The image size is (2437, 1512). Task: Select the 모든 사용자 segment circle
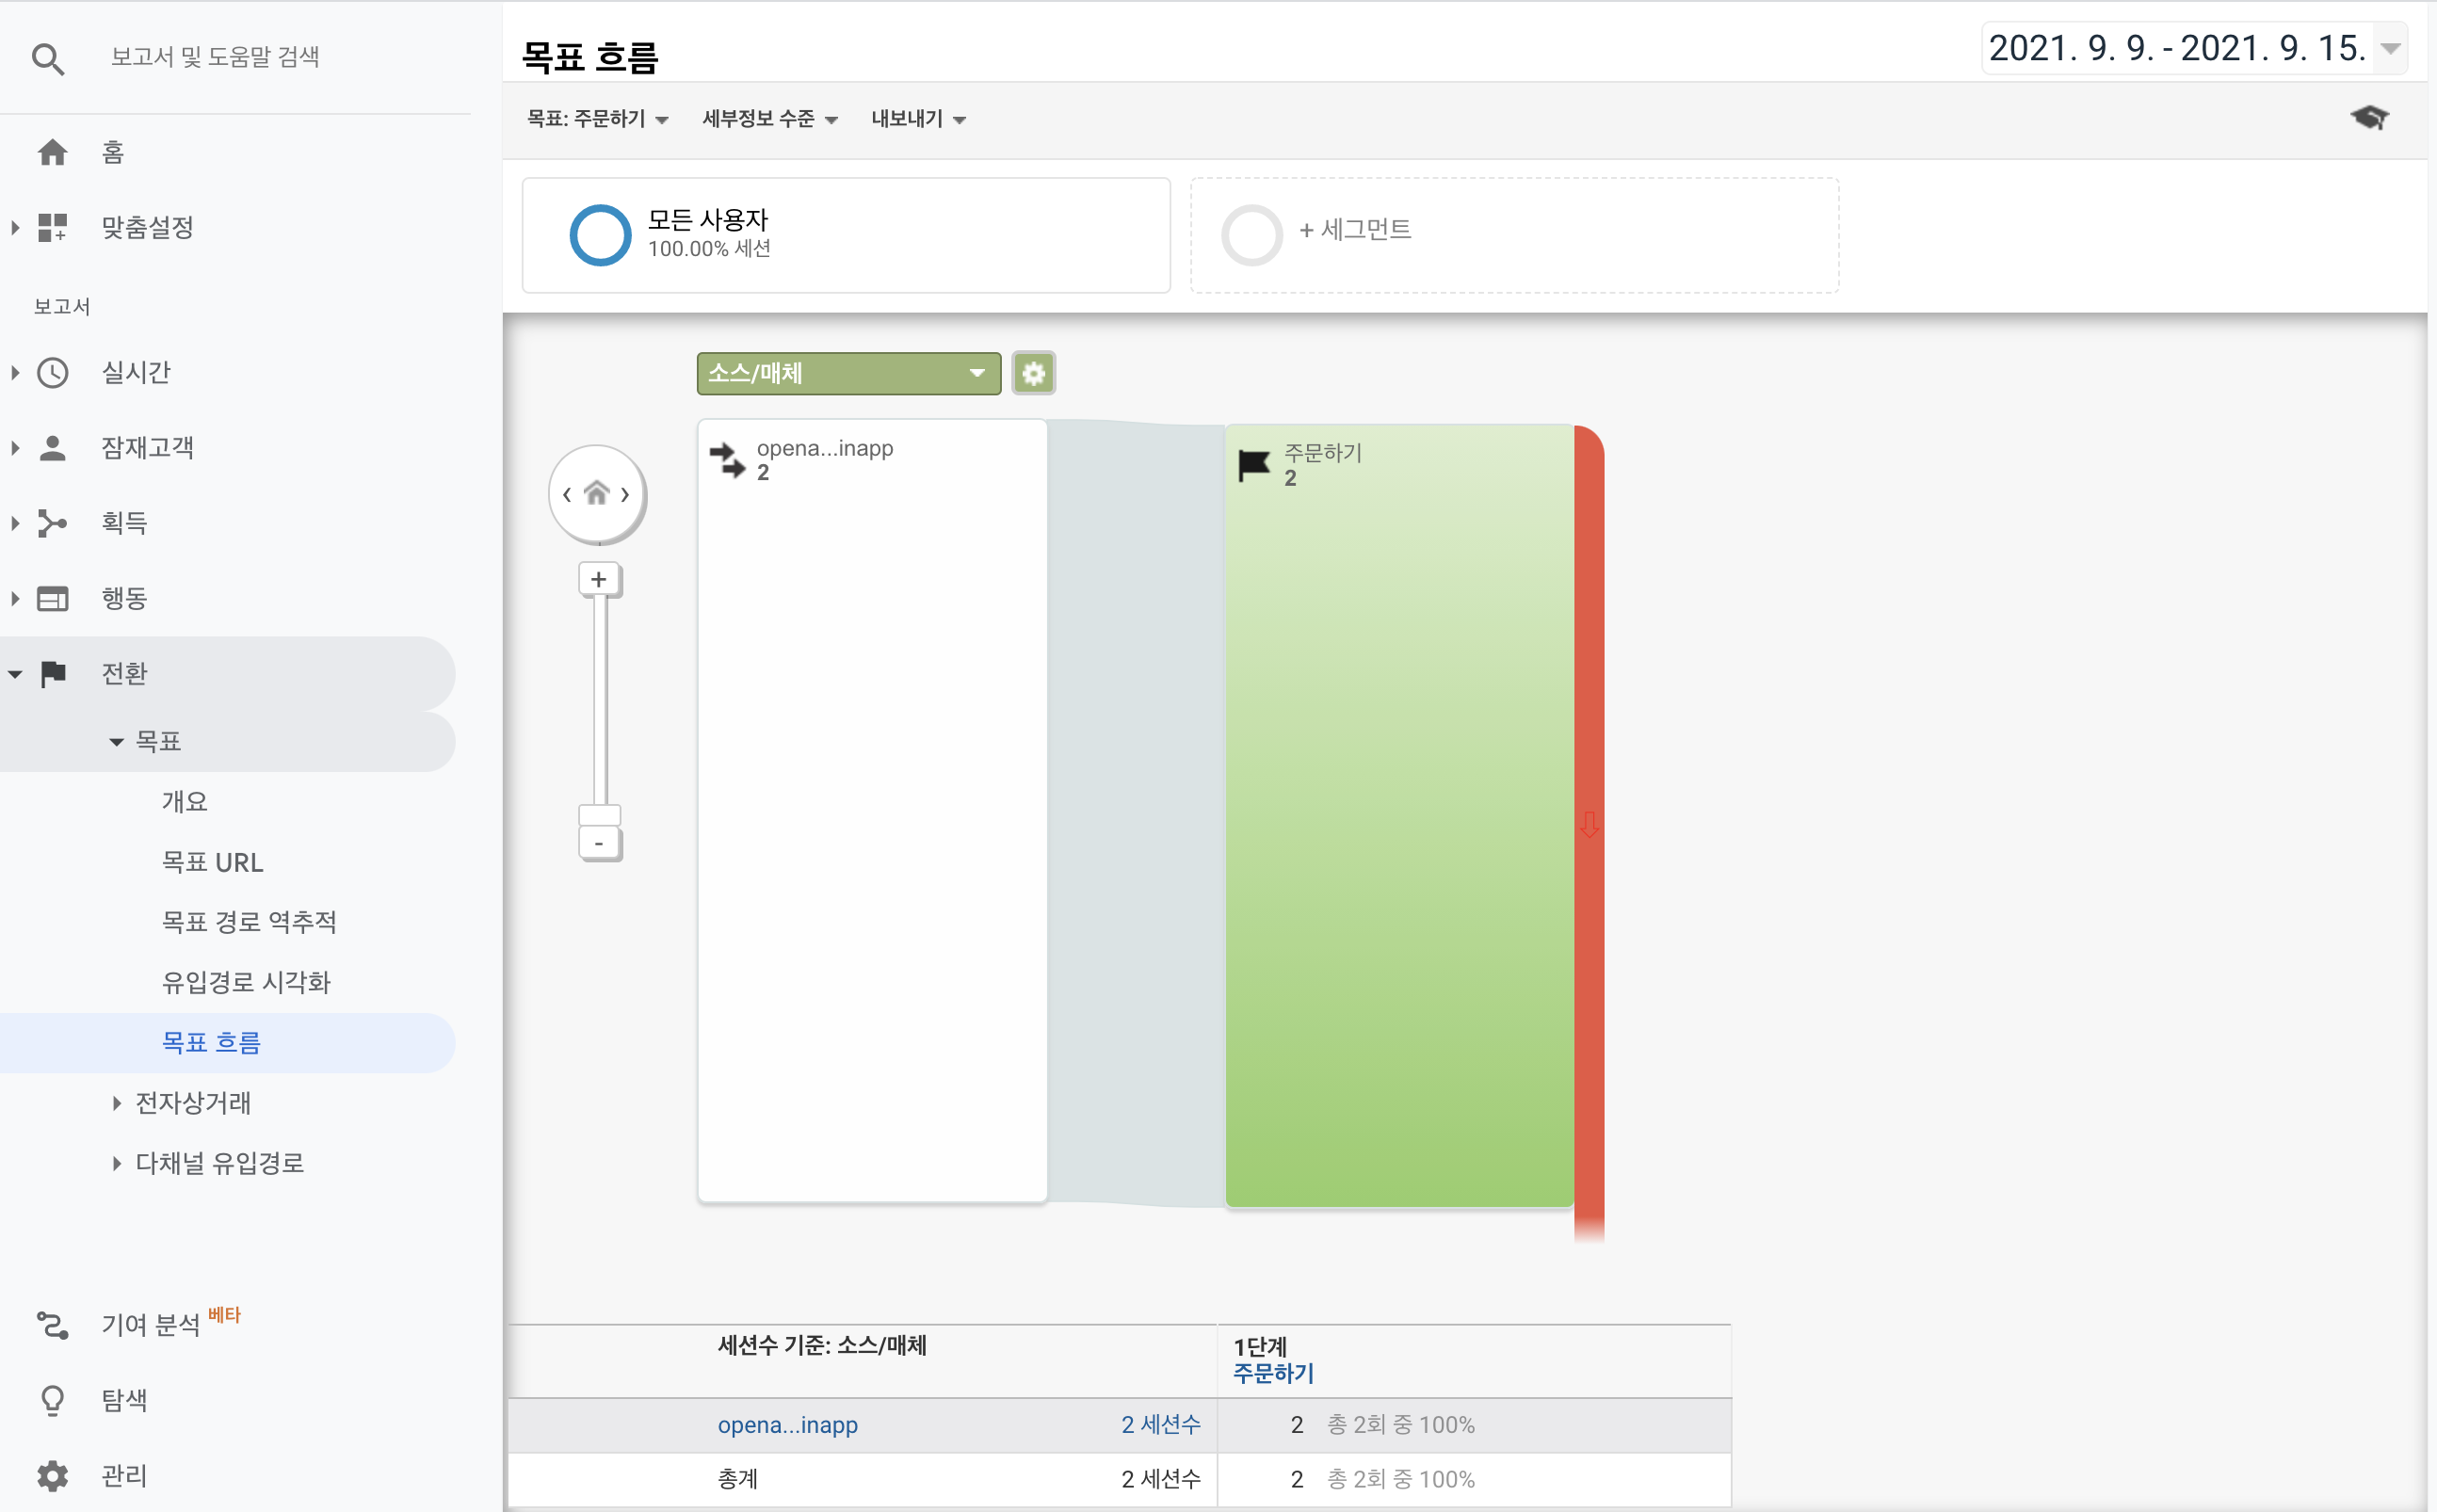(600, 235)
